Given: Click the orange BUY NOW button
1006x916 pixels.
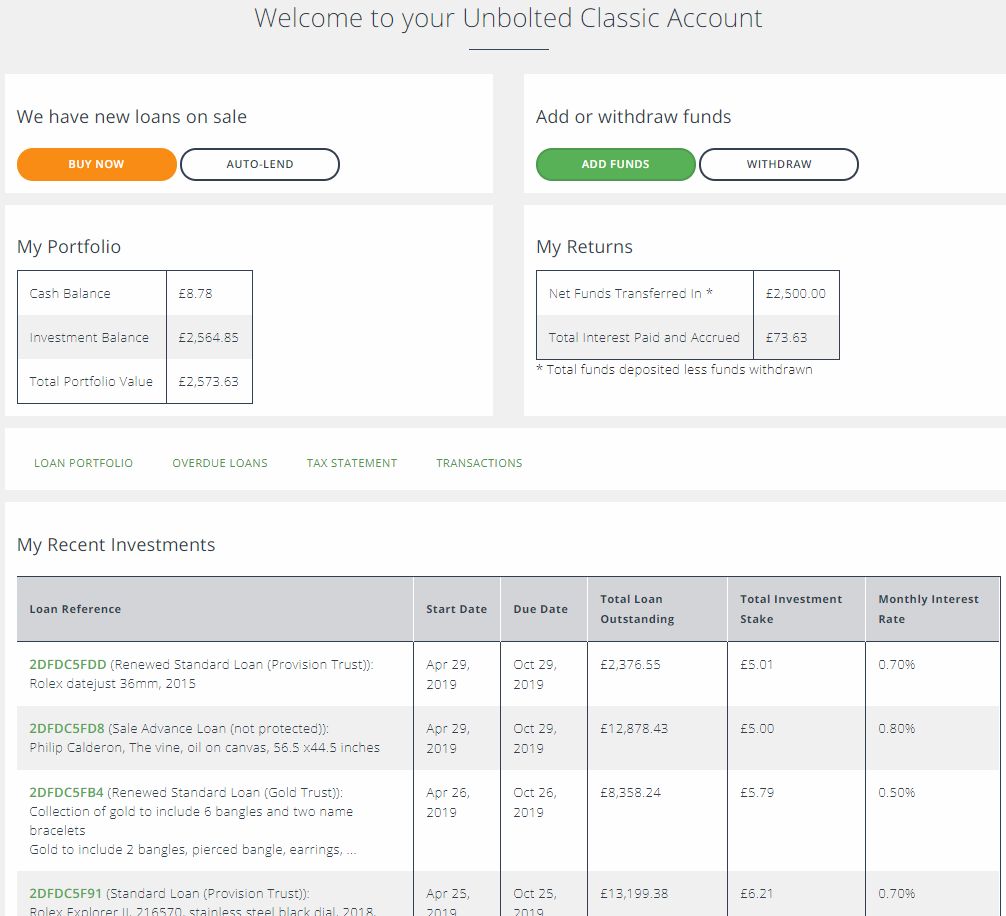Looking at the screenshot, I should pyautogui.click(x=96, y=164).
